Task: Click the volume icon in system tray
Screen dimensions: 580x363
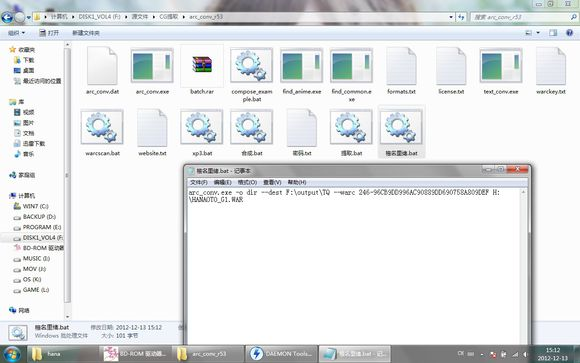Action: (x=525, y=354)
